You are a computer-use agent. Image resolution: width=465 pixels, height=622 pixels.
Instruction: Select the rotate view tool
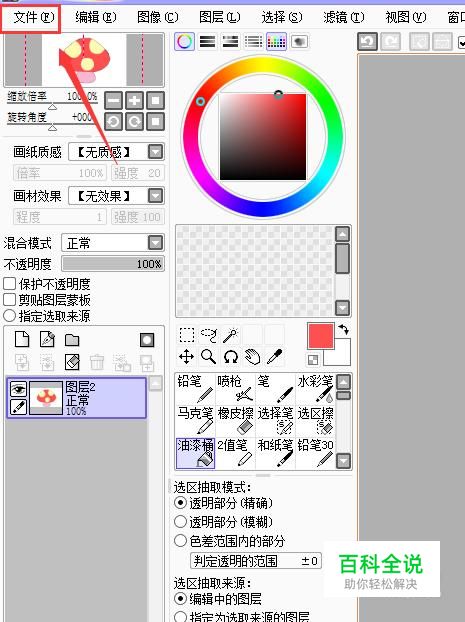(231, 357)
